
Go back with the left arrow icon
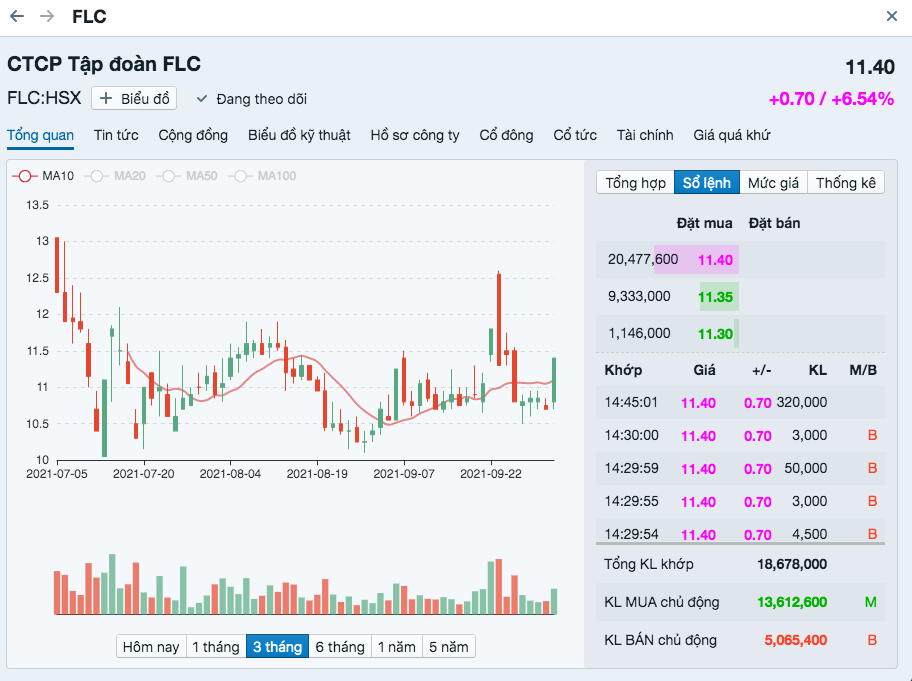(x=17, y=16)
